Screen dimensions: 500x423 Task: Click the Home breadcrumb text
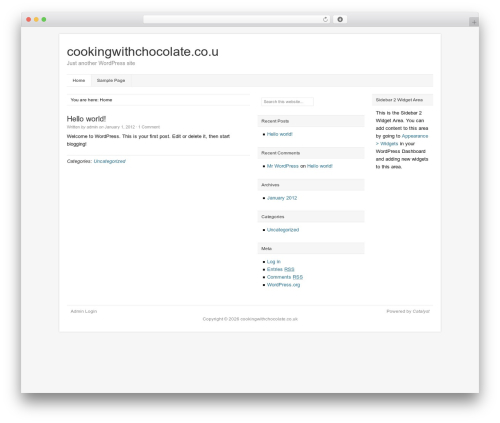(x=106, y=100)
